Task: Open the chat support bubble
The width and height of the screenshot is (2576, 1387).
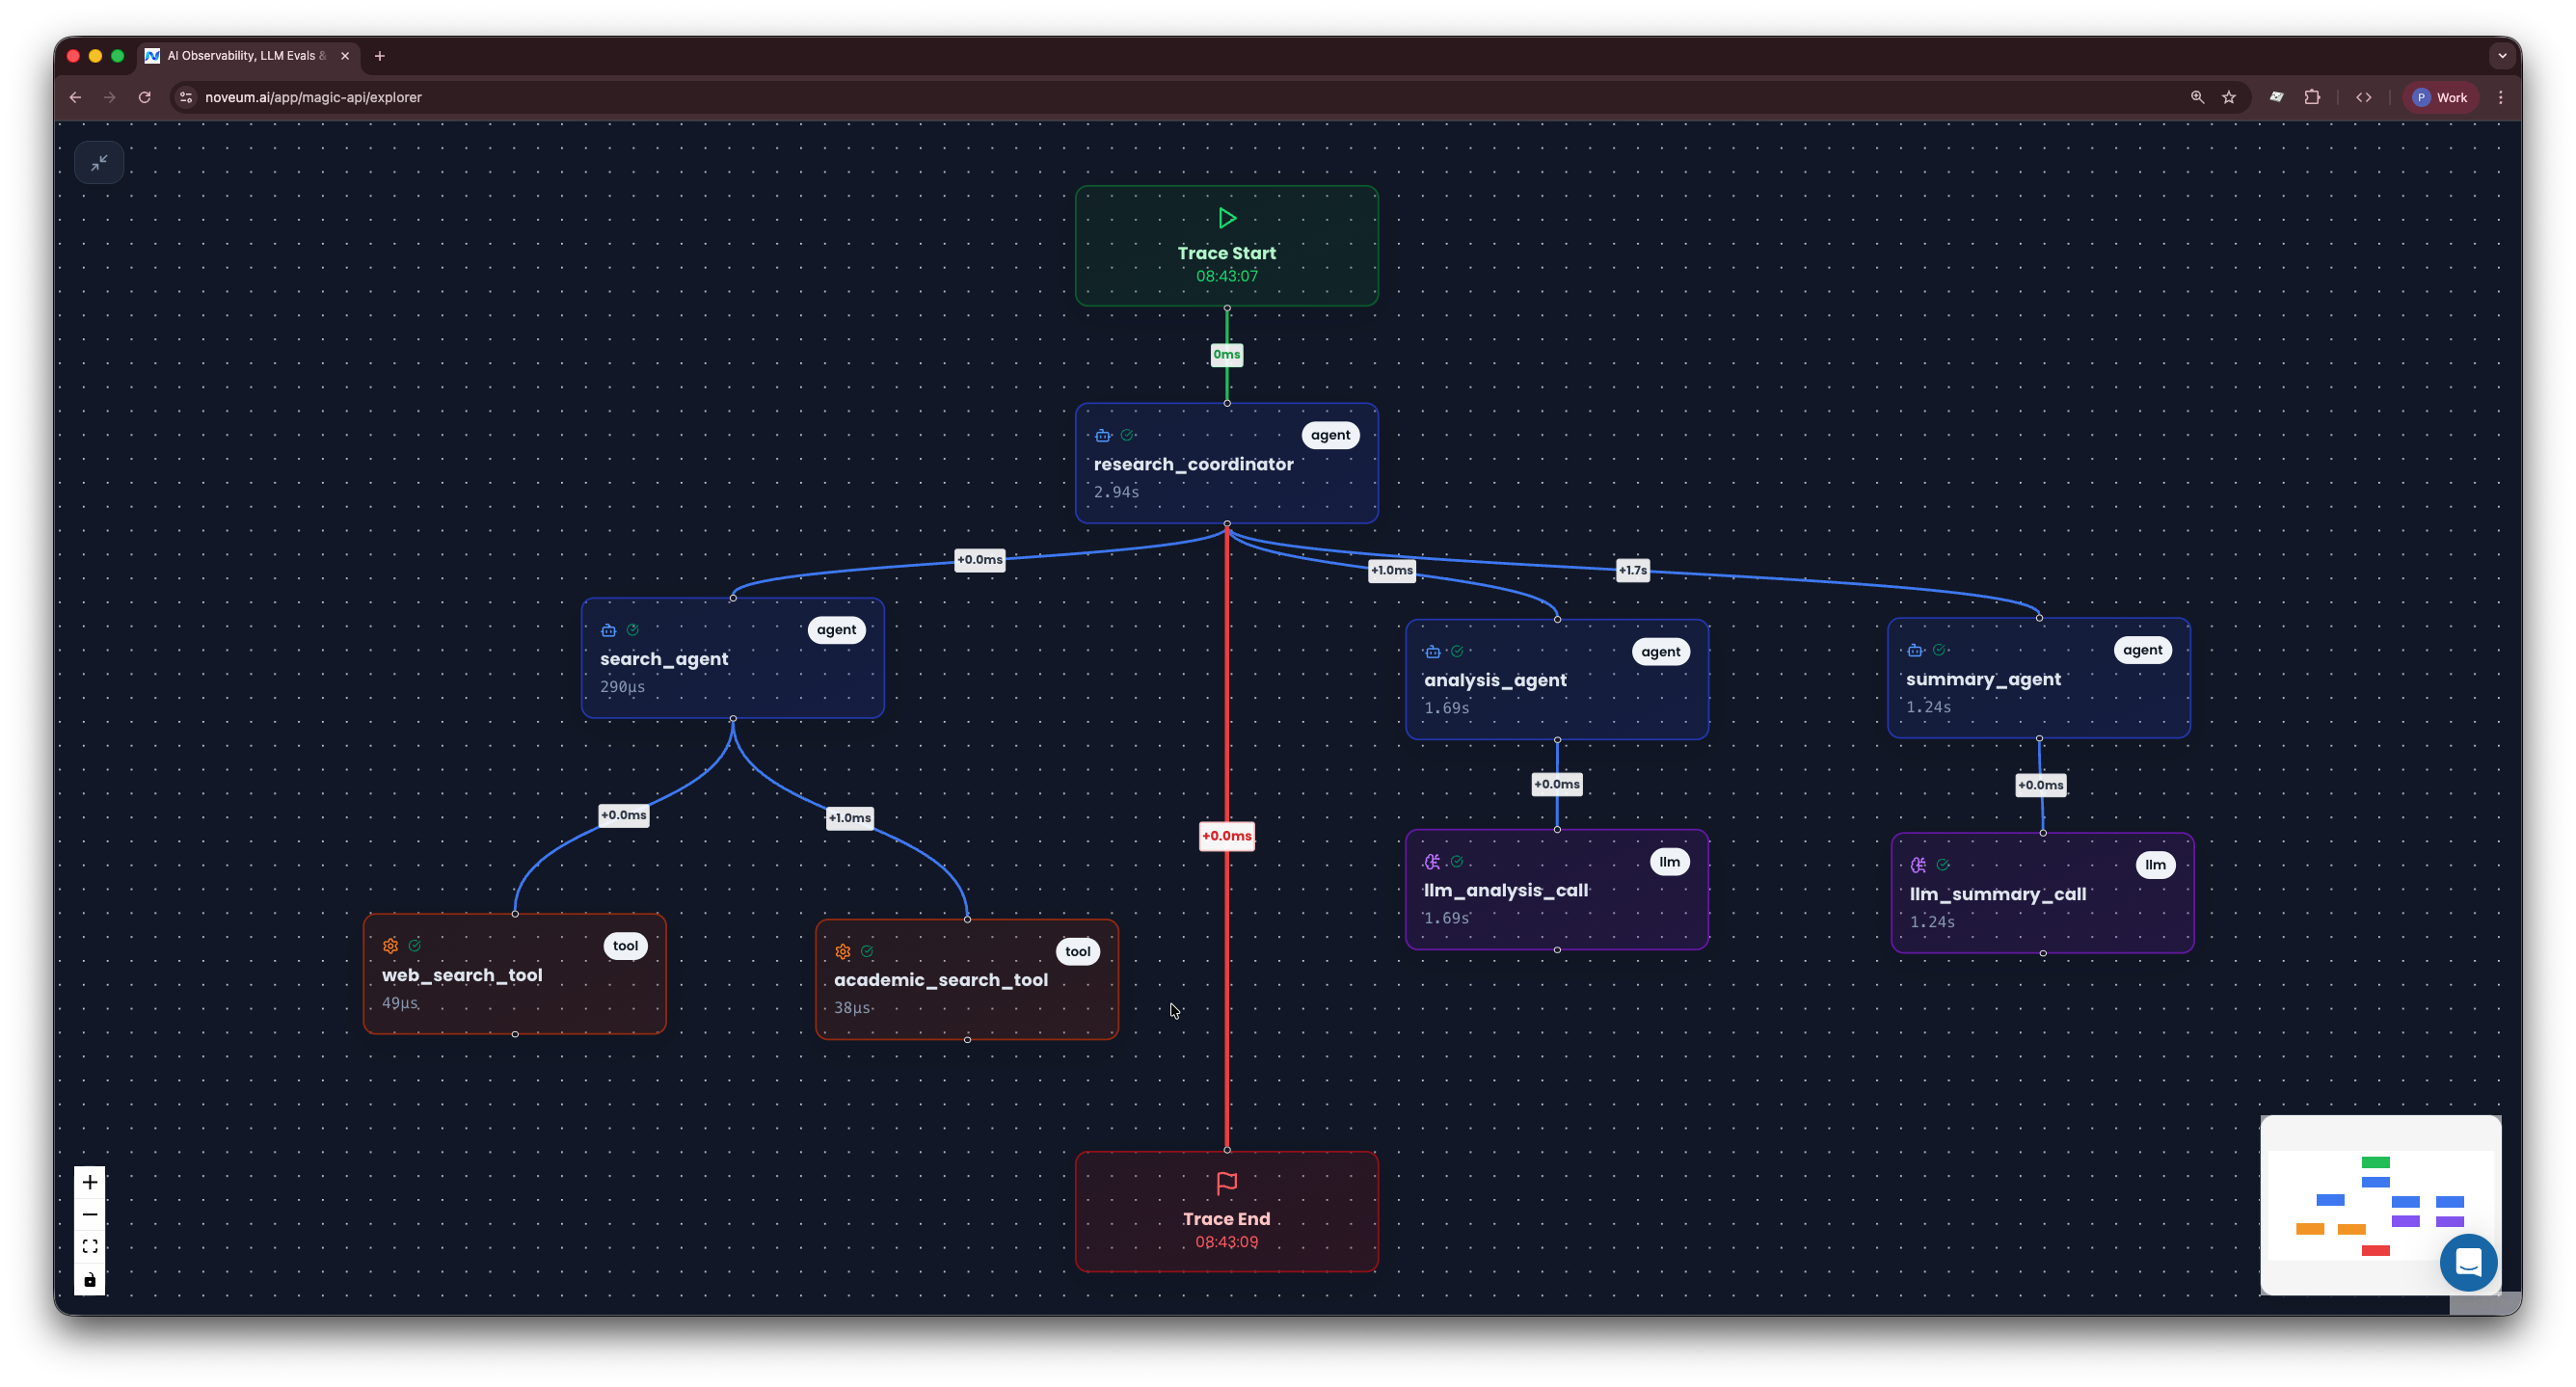Action: click(2467, 1262)
